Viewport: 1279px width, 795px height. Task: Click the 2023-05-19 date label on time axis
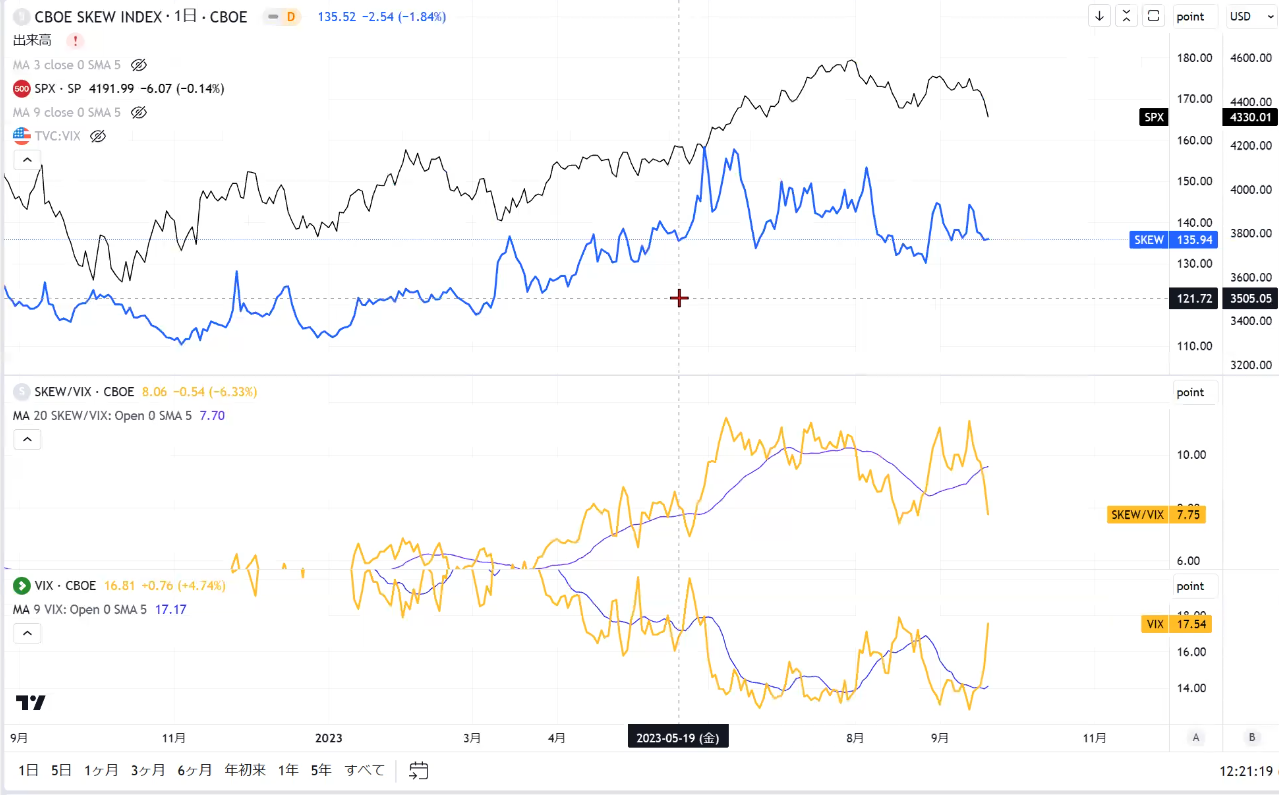678,738
